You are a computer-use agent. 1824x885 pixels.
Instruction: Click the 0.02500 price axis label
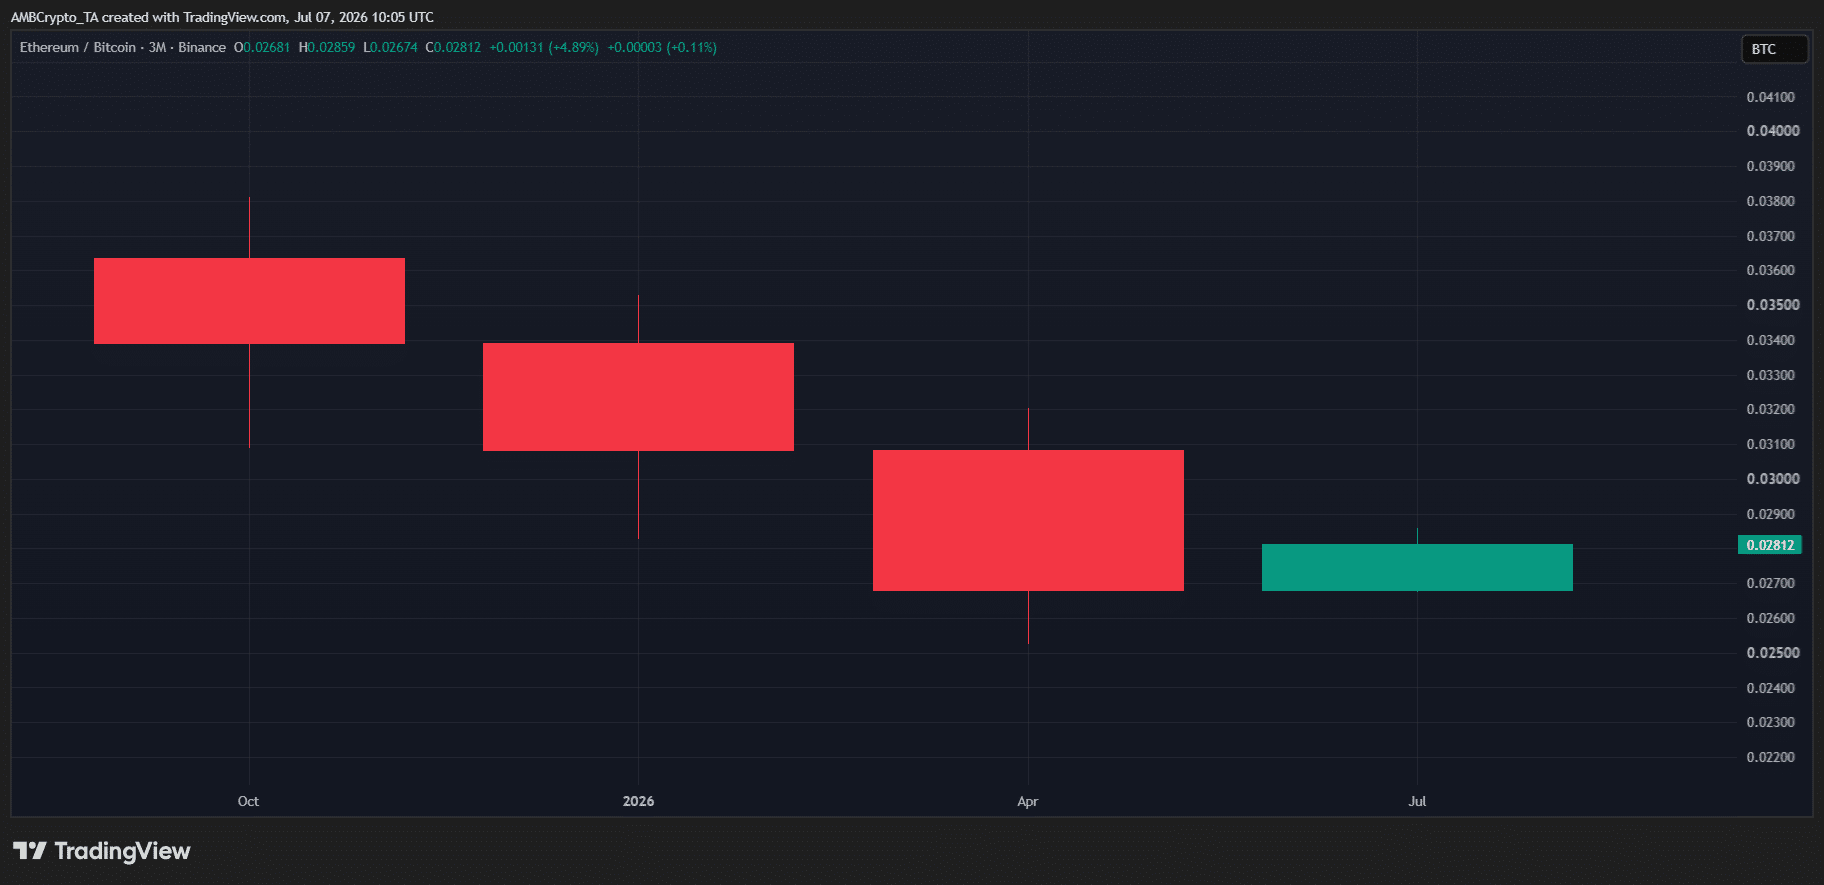coord(1773,653)
